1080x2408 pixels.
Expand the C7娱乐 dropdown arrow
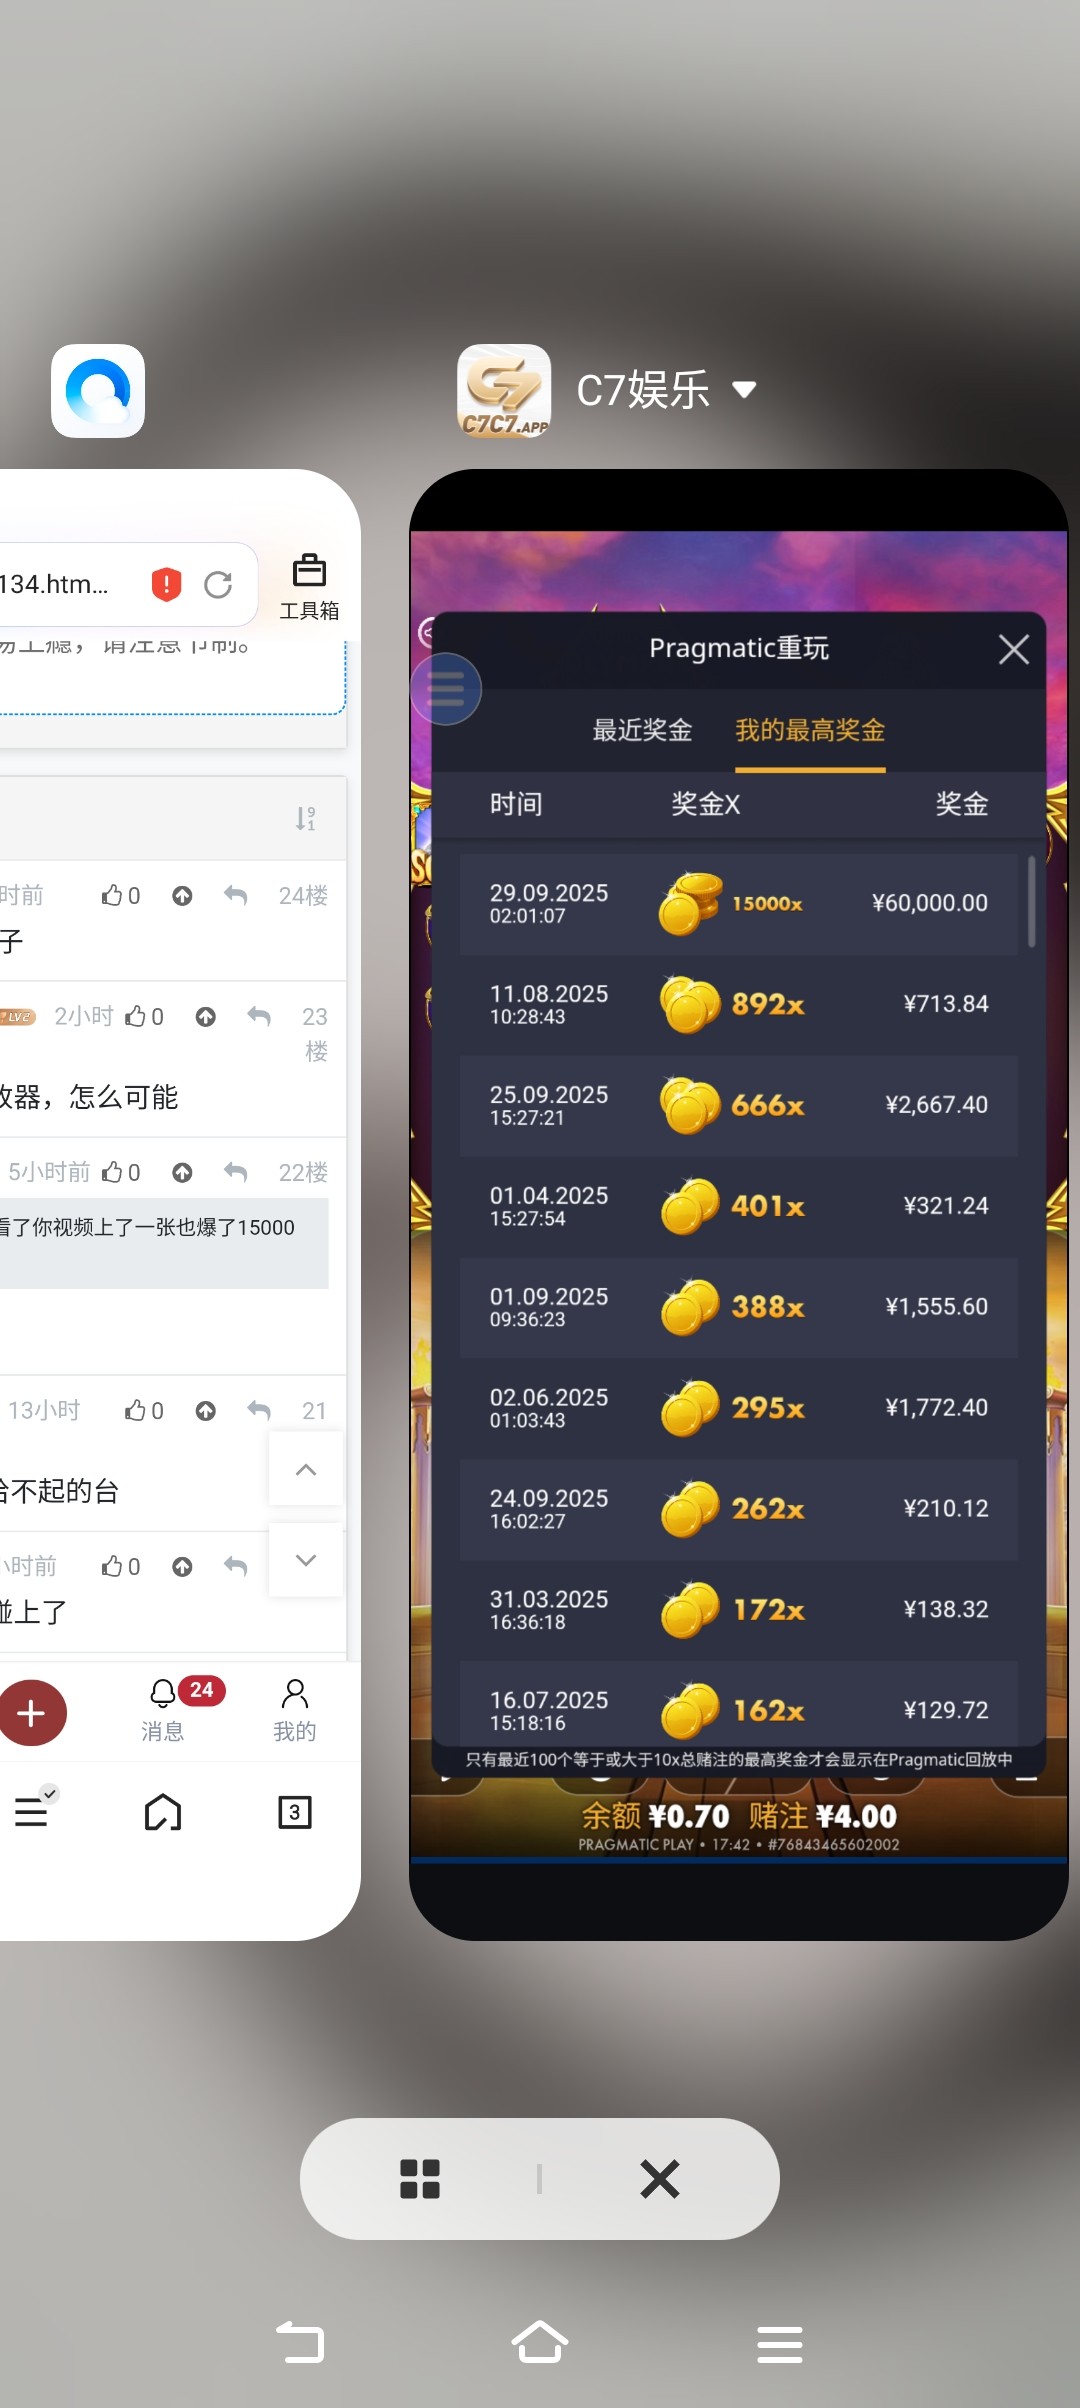(x=744, y=390)
